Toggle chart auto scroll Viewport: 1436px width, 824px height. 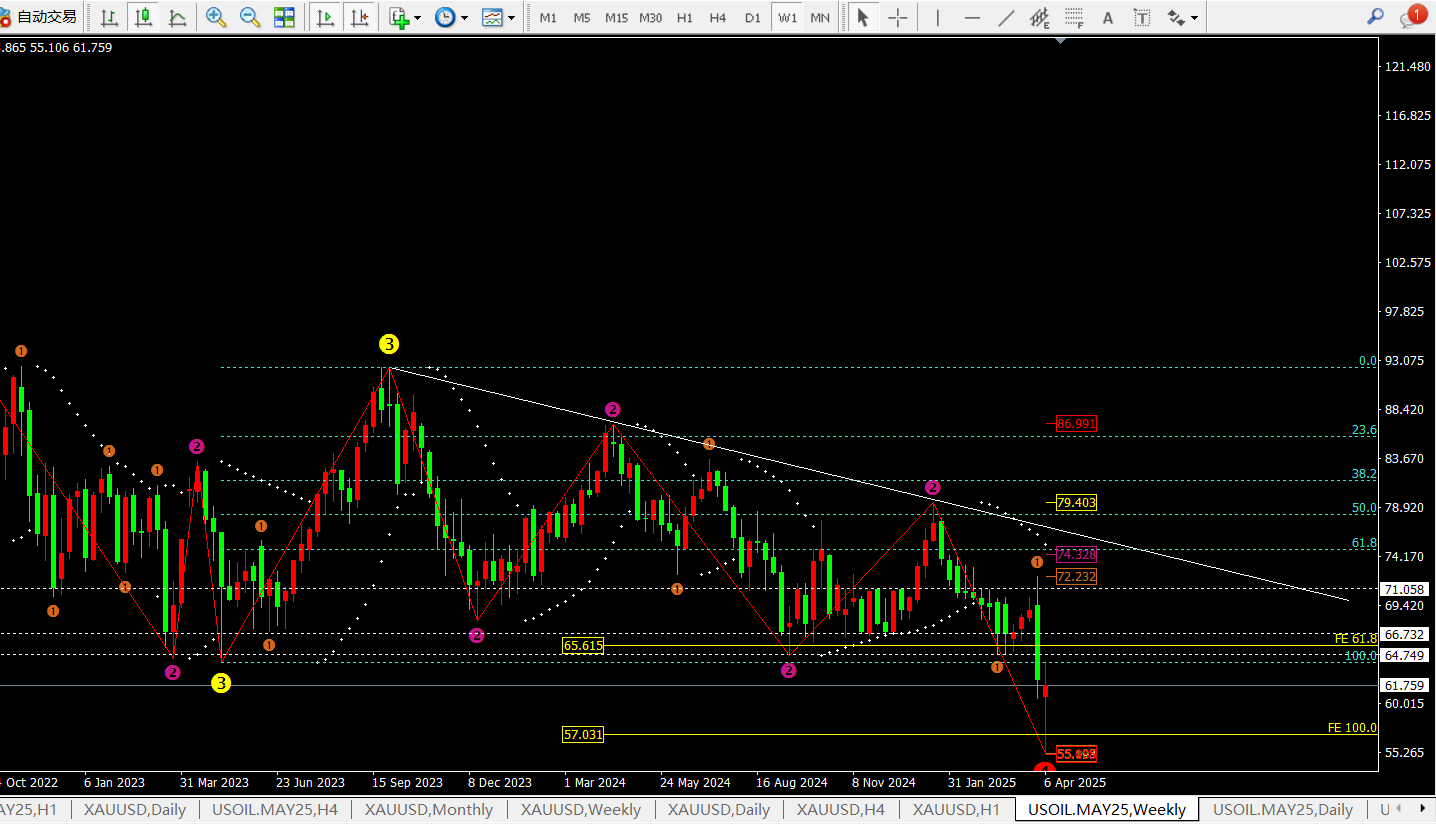325,17
